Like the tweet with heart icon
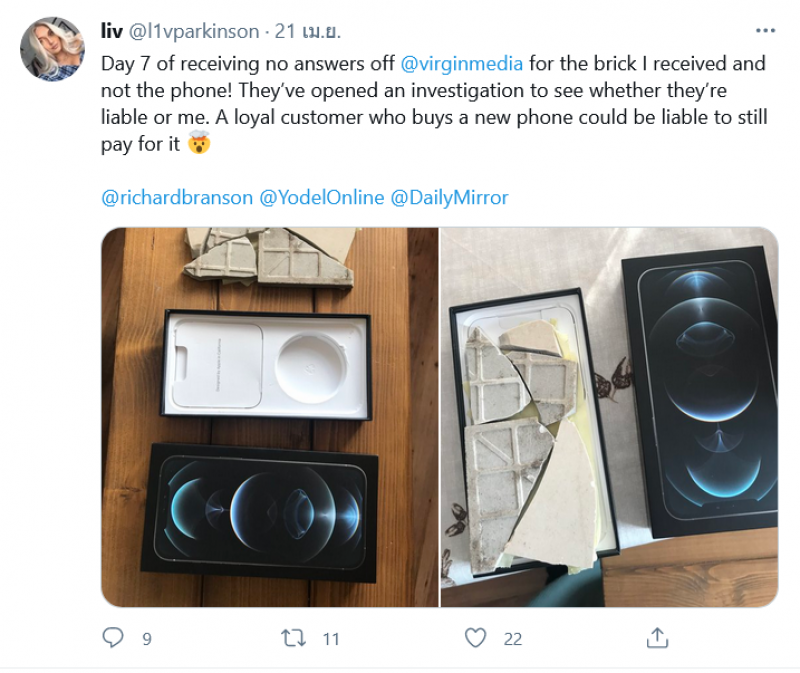The image size is (800, 673). point(476,637)
